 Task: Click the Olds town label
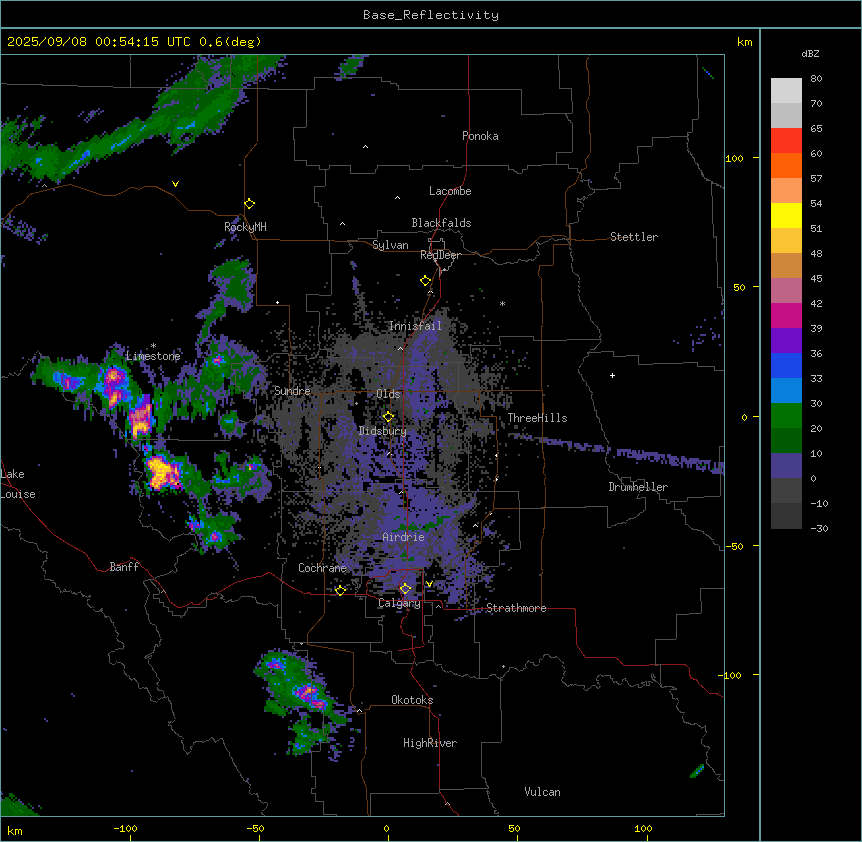pos(388,394)
